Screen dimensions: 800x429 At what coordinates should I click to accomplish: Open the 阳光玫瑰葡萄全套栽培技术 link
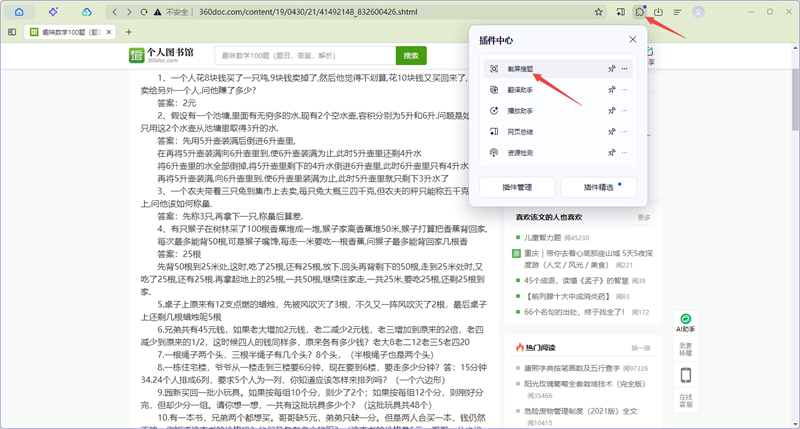click(x=585, y=384)
